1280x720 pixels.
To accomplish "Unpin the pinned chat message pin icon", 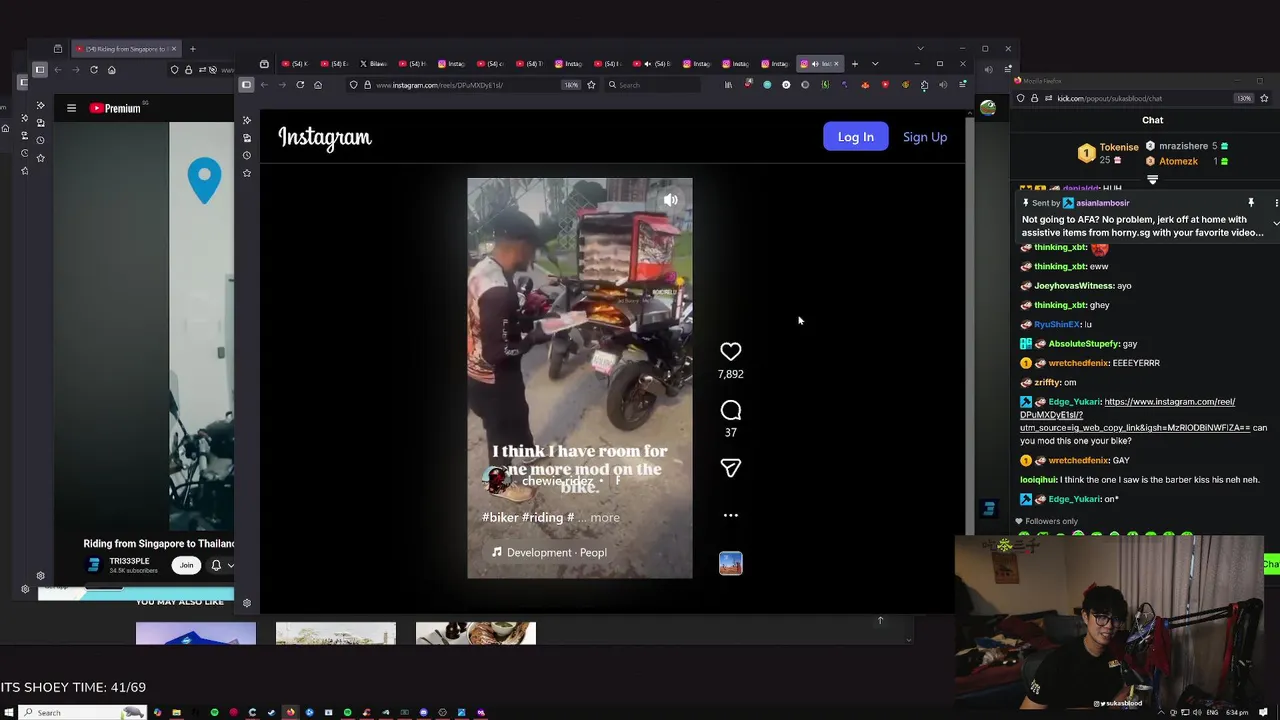I will coord(1251,203).
